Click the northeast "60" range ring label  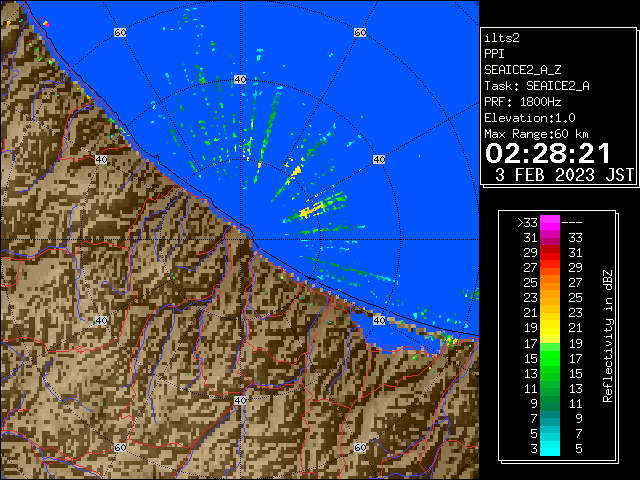360,32
